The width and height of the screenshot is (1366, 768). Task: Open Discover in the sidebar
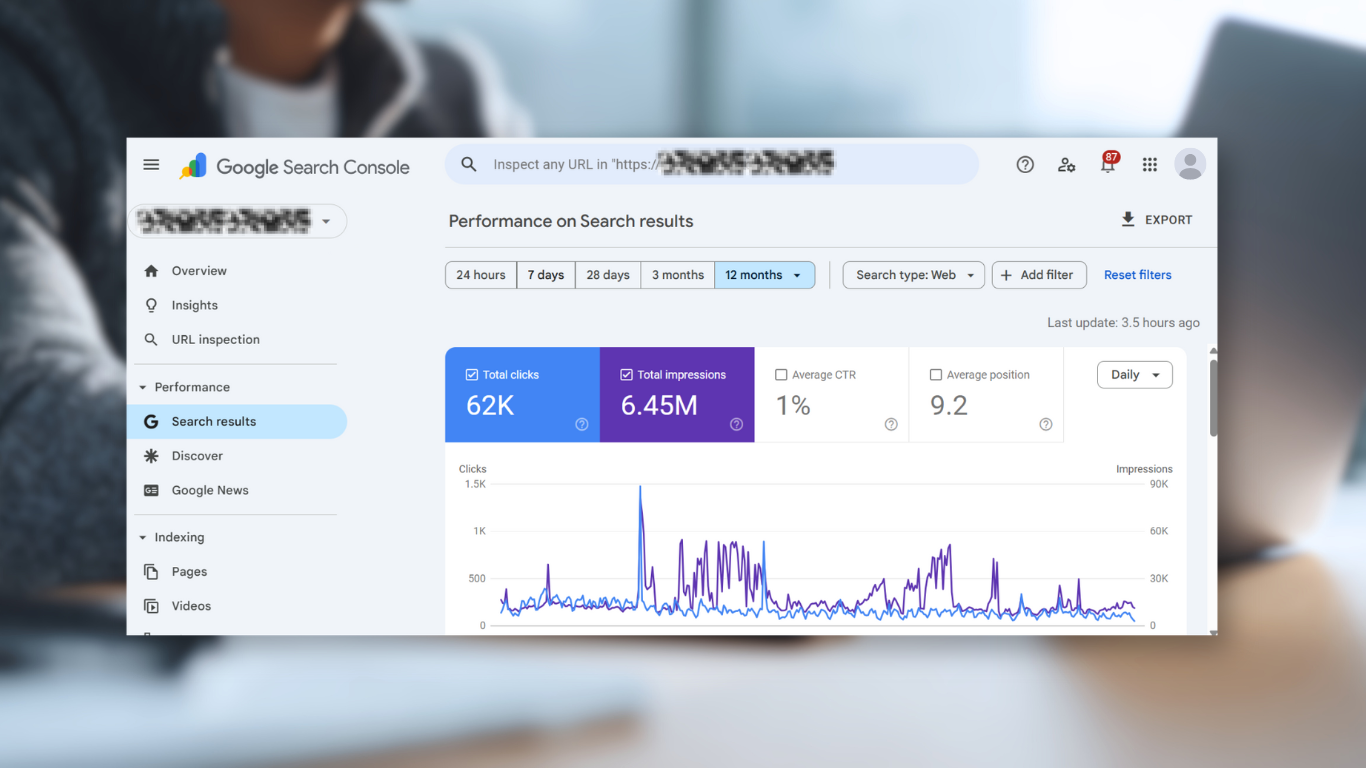197,456
